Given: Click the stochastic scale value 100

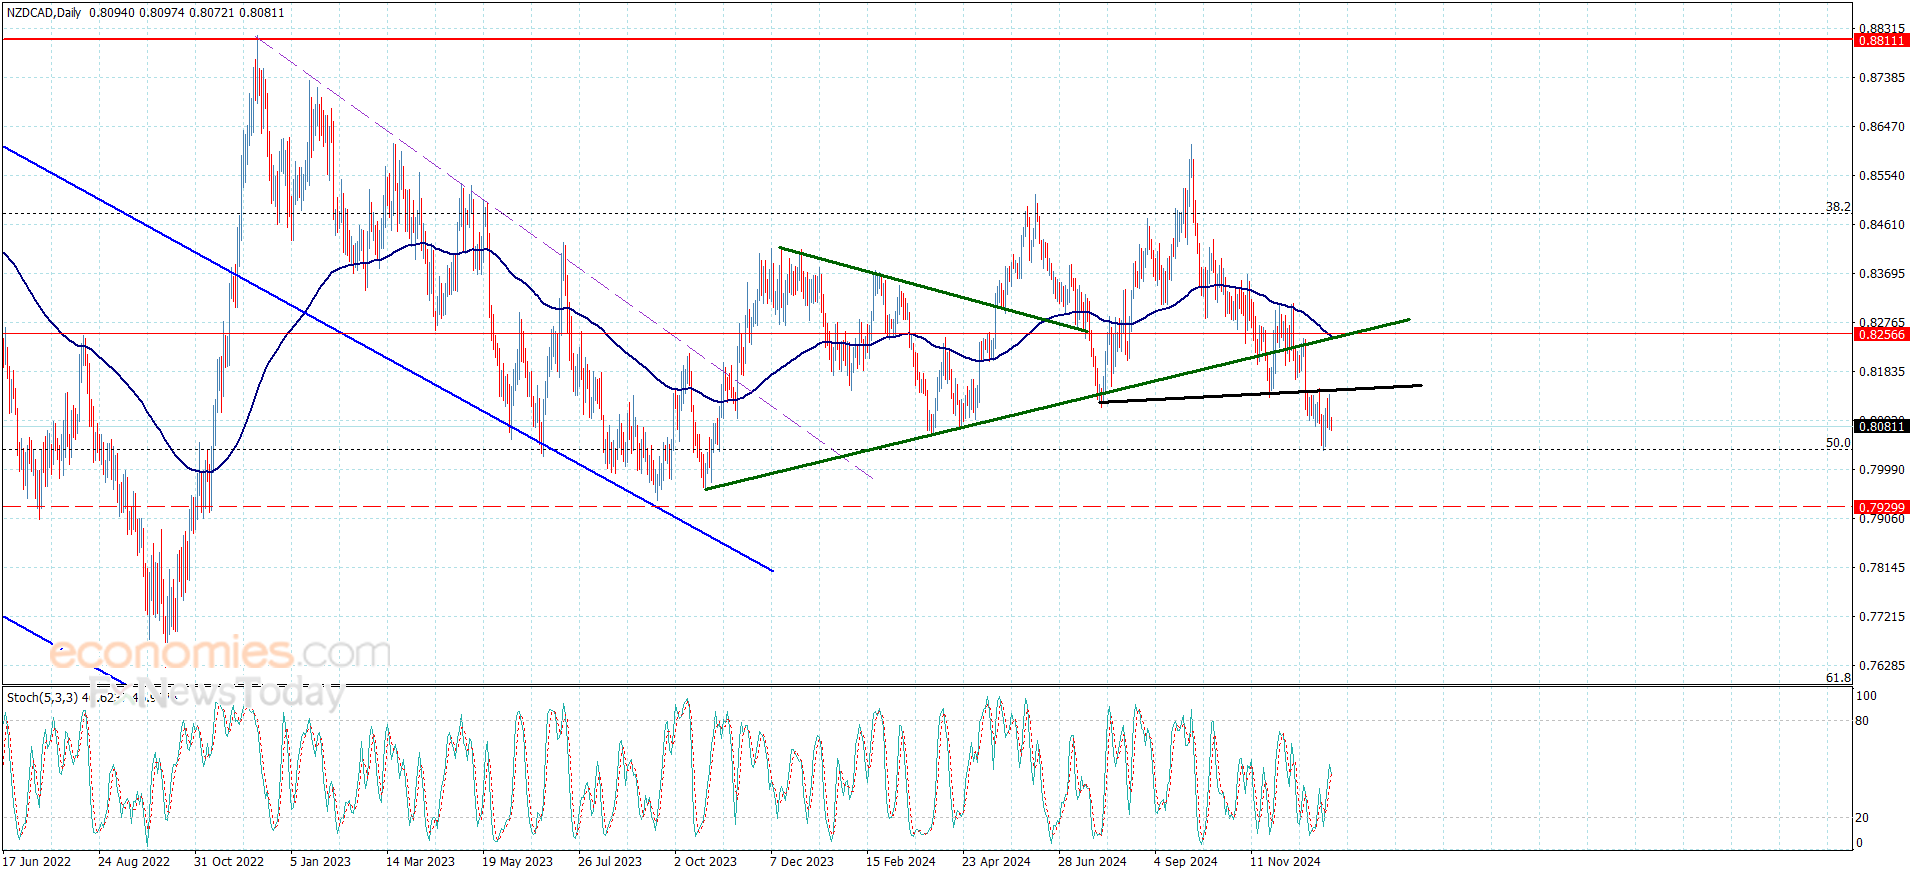Looking at the screenshot, I should point(1866,696).
